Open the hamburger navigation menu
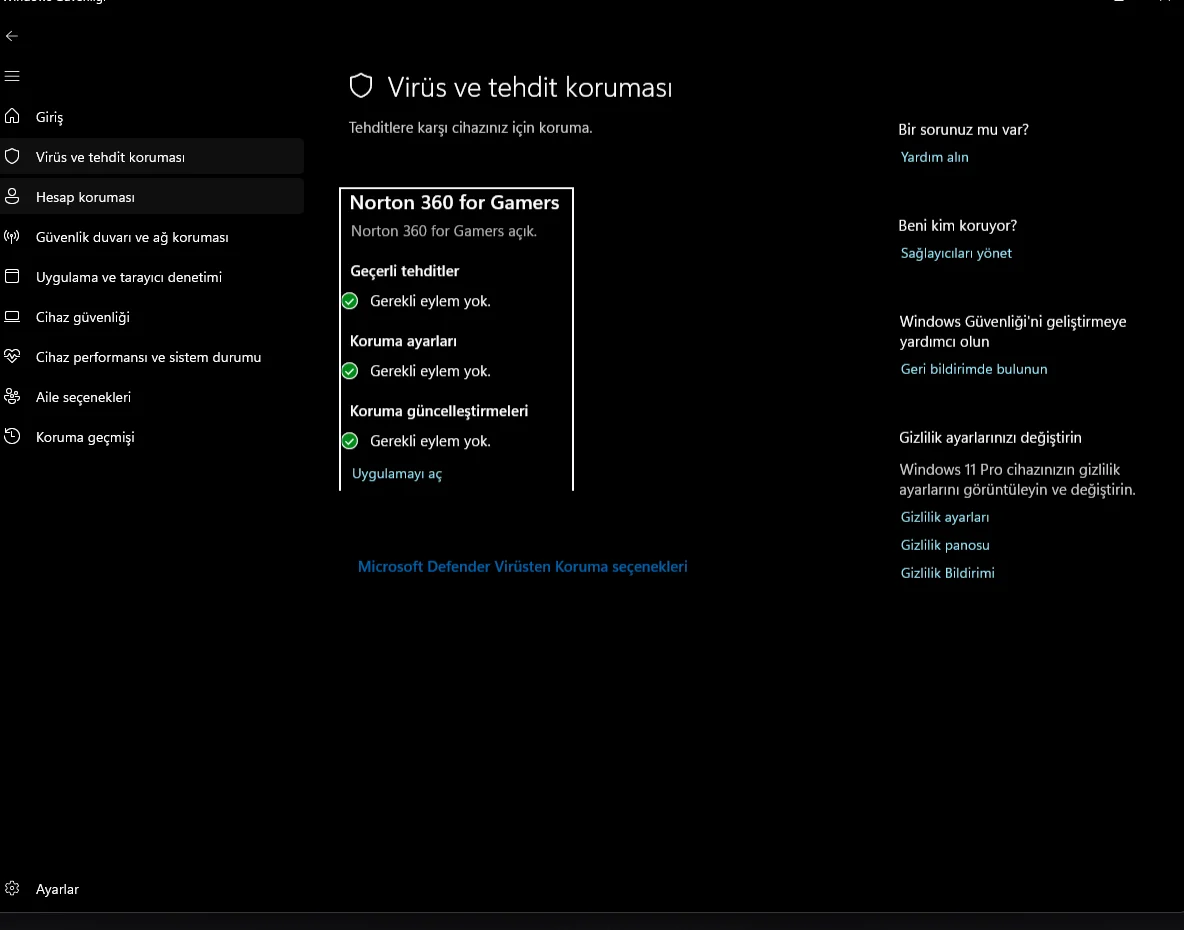Screen dimensions: 1184x930 coord(12,76)
